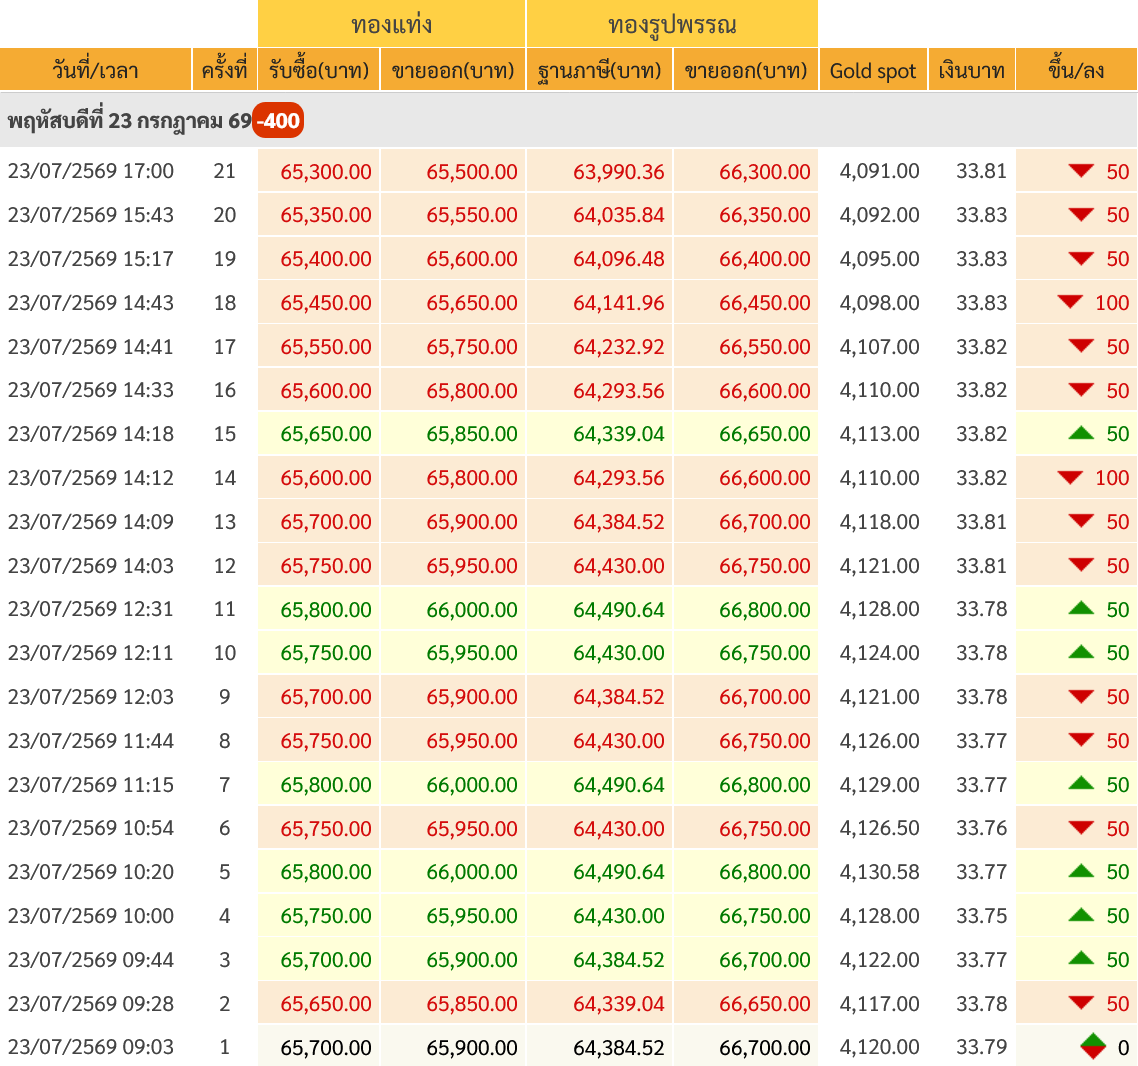This screenshot has height=1066, width=1138.
Task: Click the red down arrow in the 12:03 row
Action: point(1081,697)
